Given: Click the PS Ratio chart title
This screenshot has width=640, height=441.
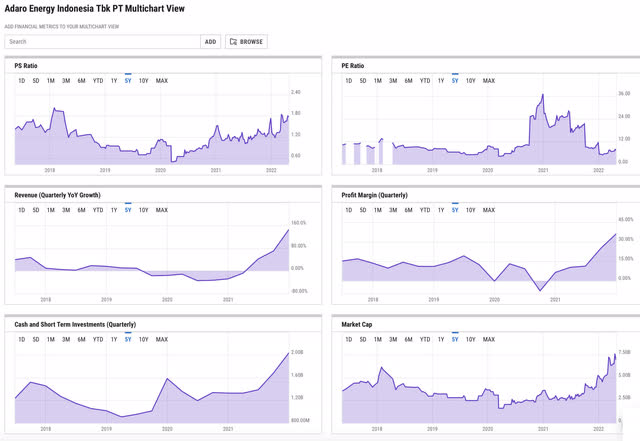Looking at the screenshot, I should (x=26, y=66).
